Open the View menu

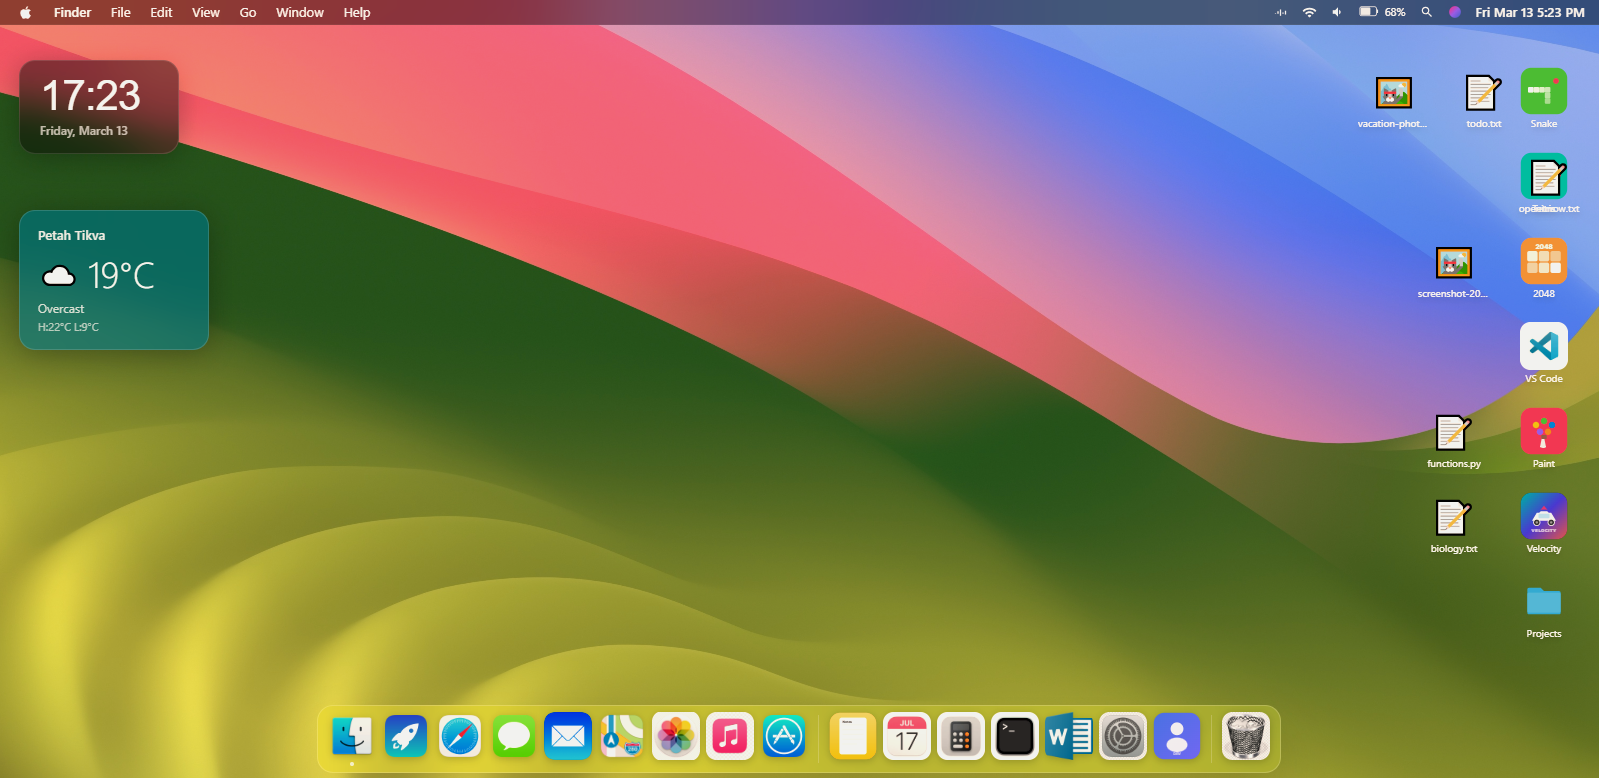coord(206,12)
